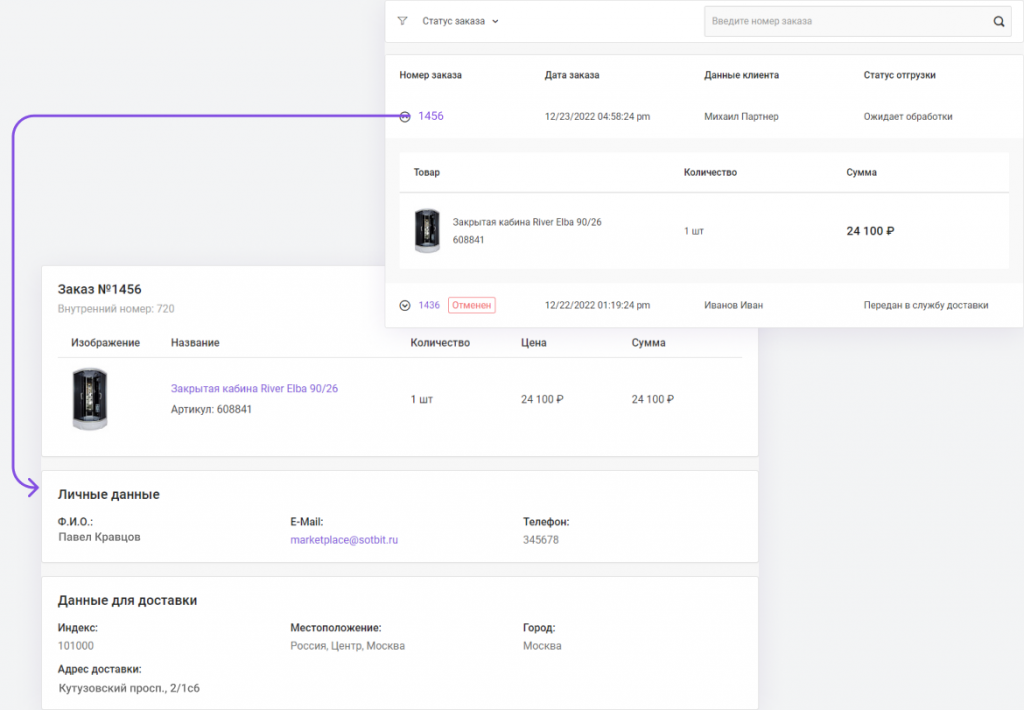This screenshot has width=1024, height=710.
Task: Click the bold 24 100 ₽ sum
Action: [x=871, y=231]
